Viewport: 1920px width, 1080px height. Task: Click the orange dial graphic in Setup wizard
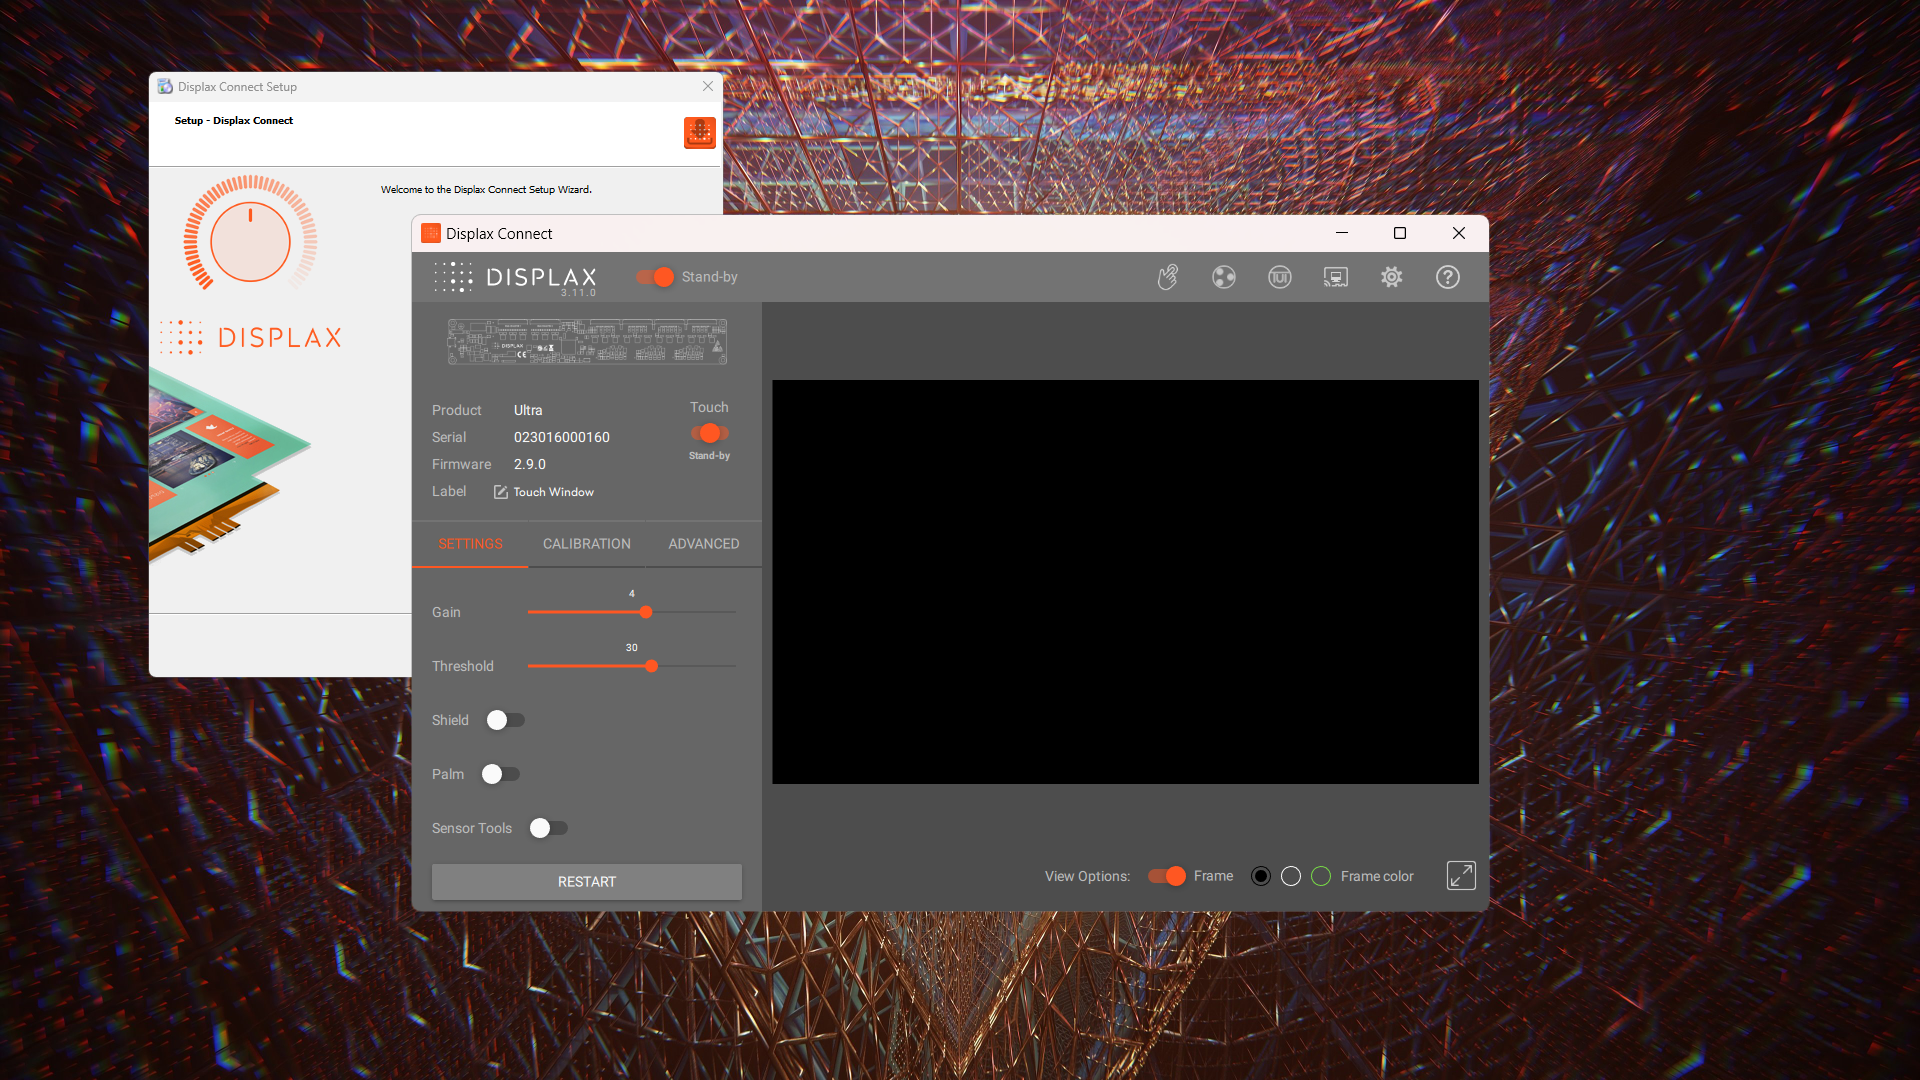(x=250, y=233)
